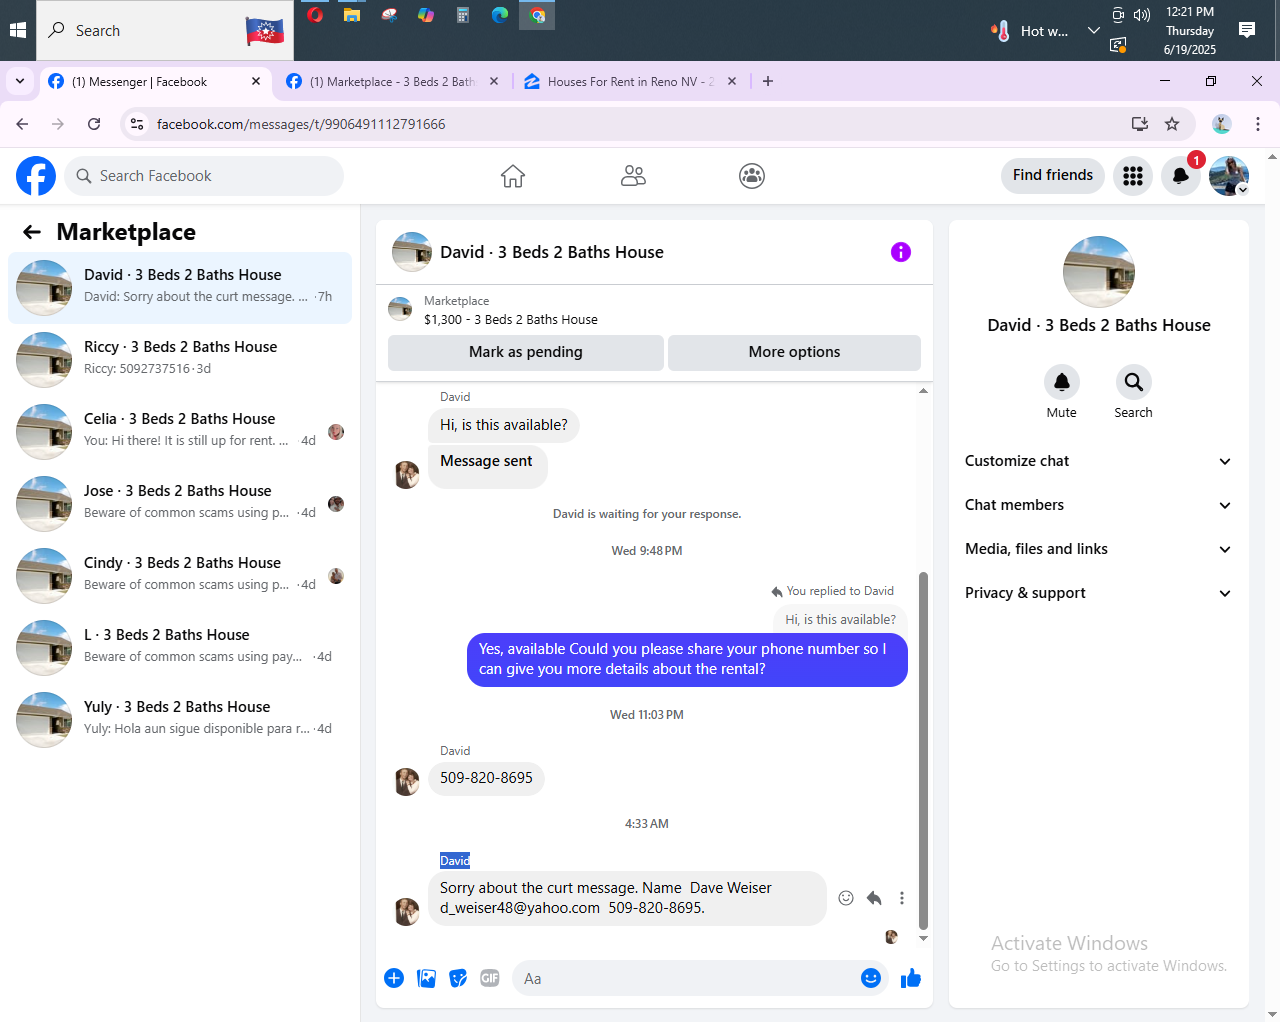The height and width of the screenshot is (1022, 1280).
Task: Close the Houses For Rent in Reno tab
Action: tap(732, 82)
